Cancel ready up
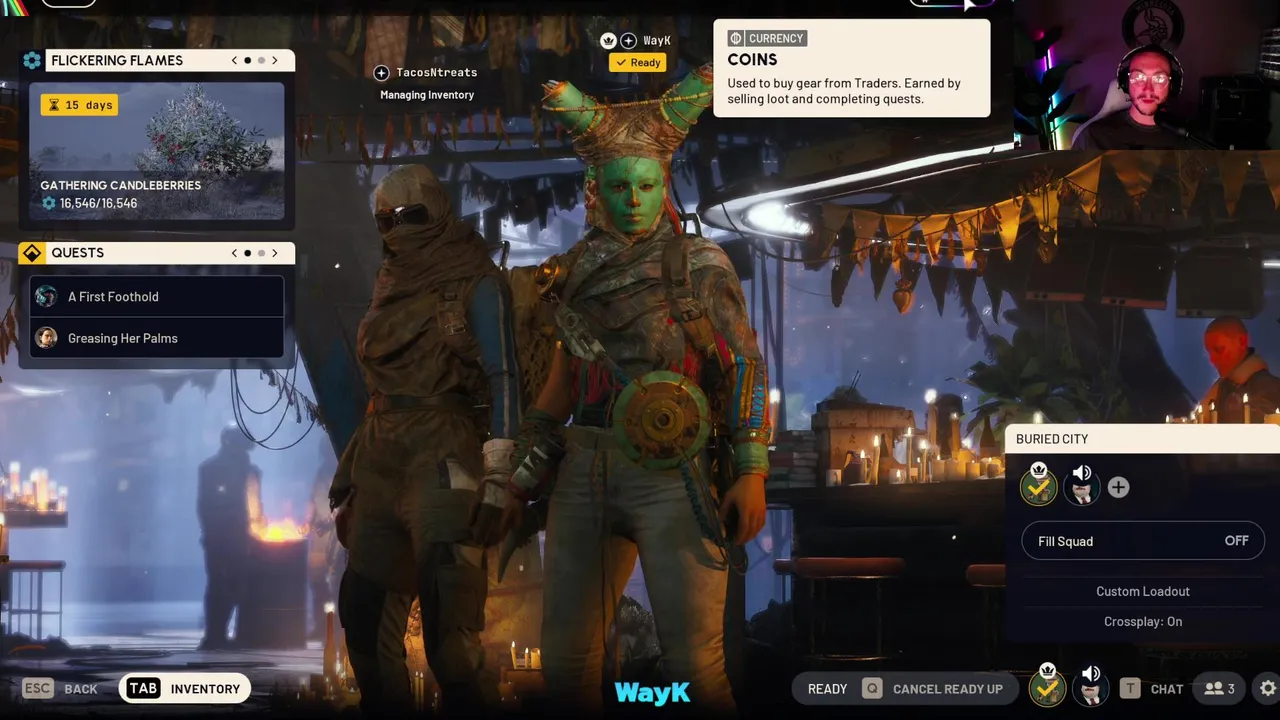 [947, 689]
